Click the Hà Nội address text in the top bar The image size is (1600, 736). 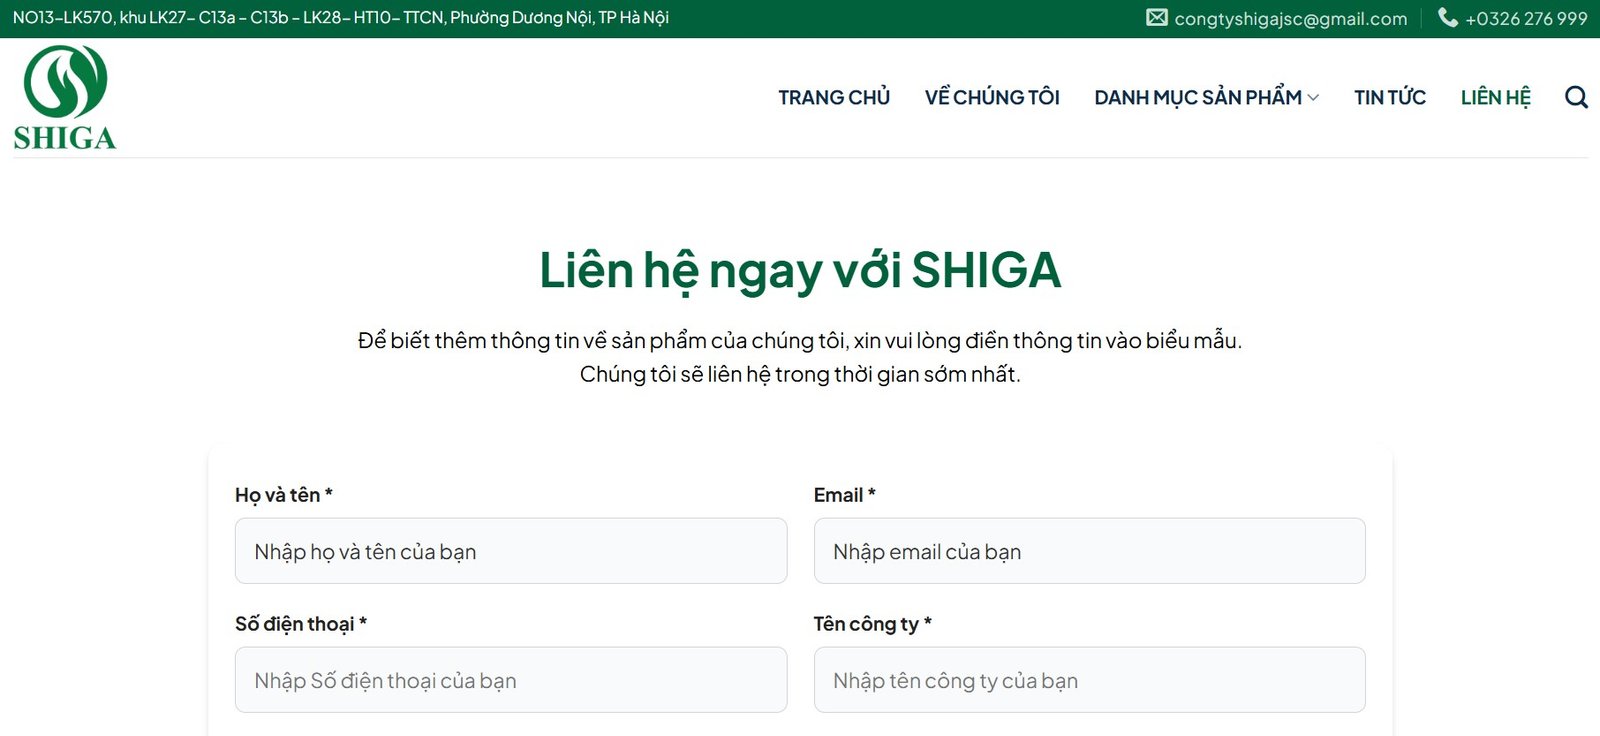tap(340, 18)
